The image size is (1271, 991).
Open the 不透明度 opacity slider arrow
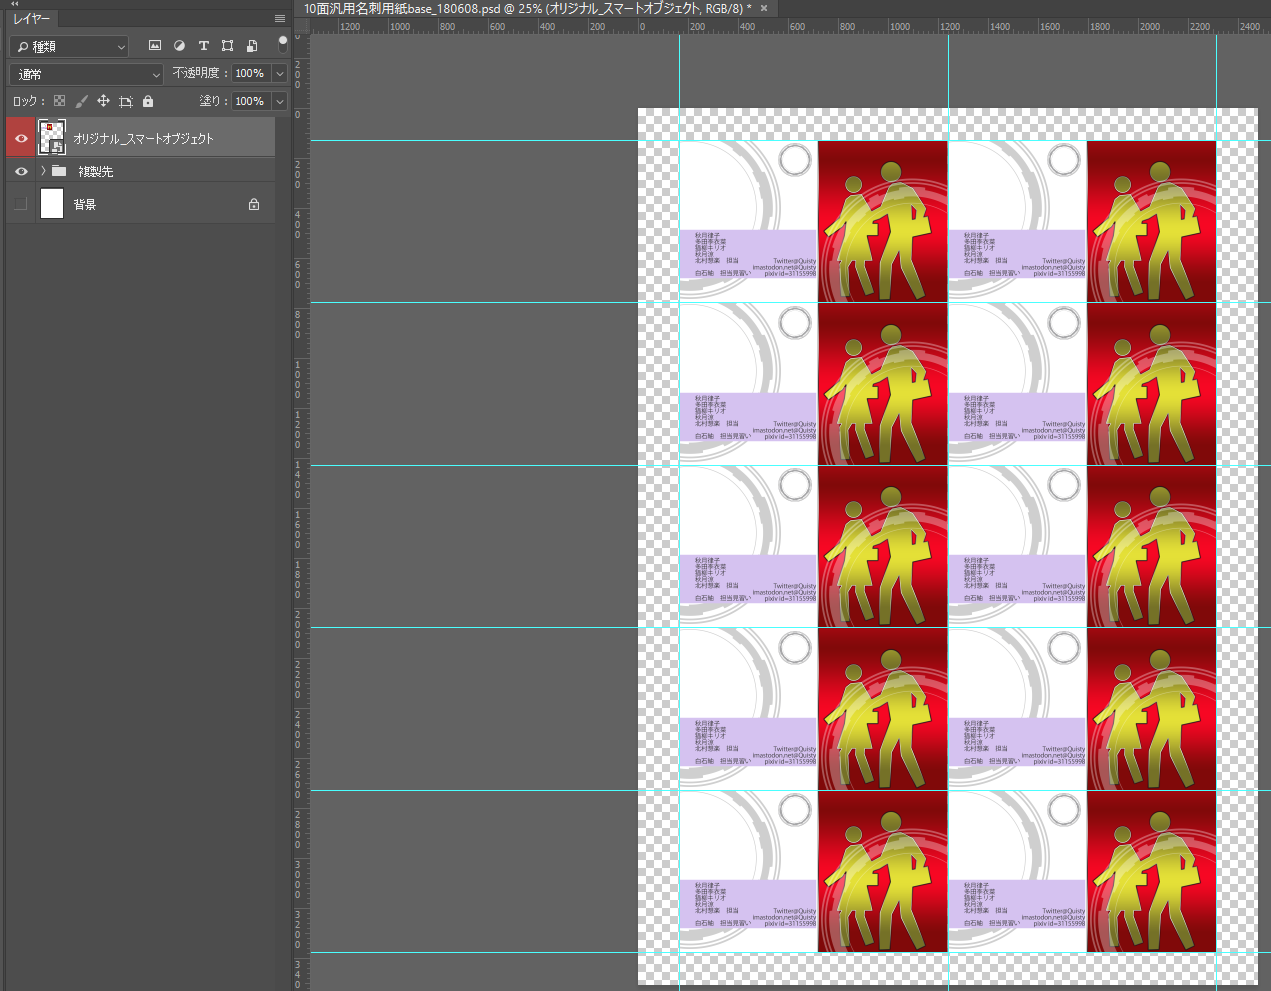pos(280,74)
